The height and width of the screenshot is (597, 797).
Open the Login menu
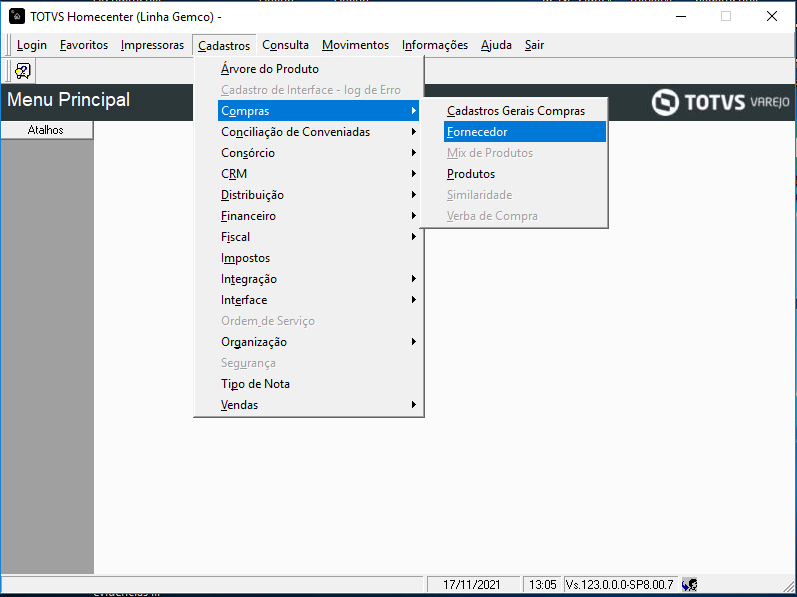(32, 45)
